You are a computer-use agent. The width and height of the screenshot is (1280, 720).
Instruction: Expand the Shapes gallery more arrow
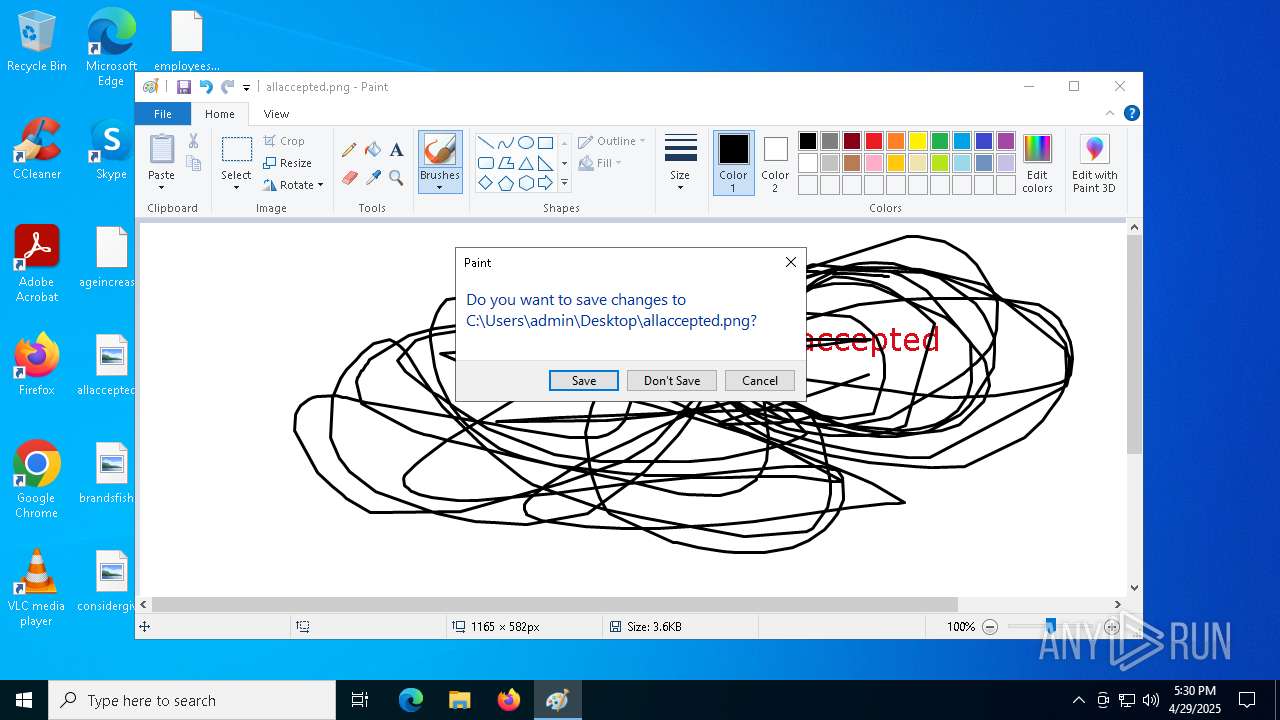564,183
